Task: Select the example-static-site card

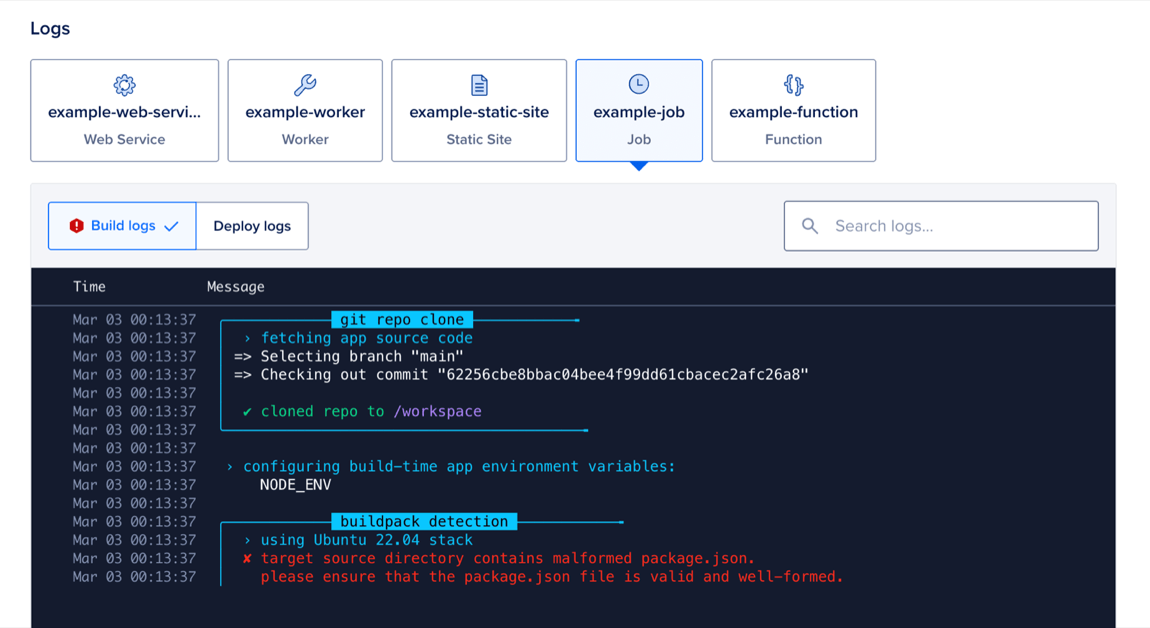Action: point(478,111)
